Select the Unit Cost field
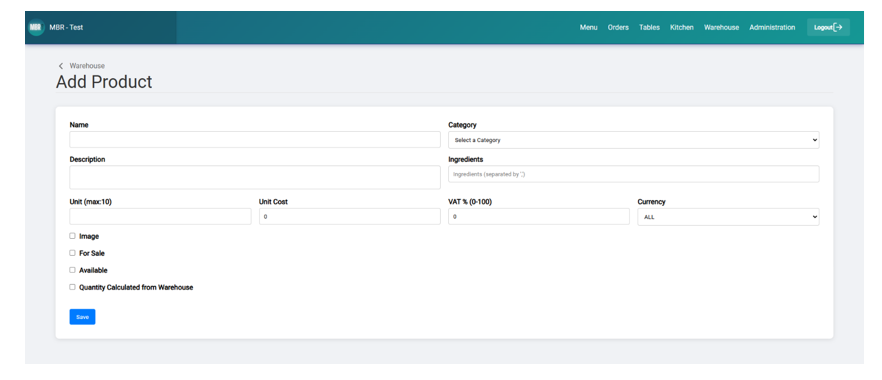Image resolution: width=882 pixels, height=380 pixels. 349,216
